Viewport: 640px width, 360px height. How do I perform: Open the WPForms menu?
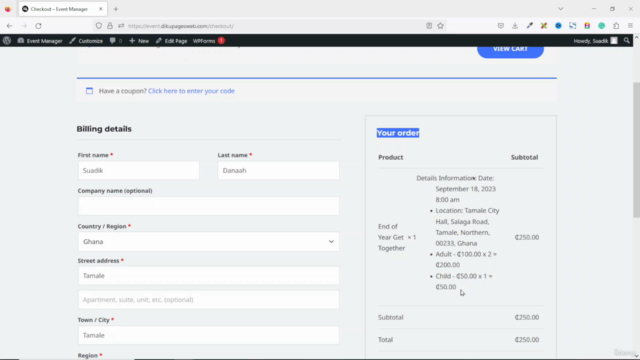tap(209, 41)
